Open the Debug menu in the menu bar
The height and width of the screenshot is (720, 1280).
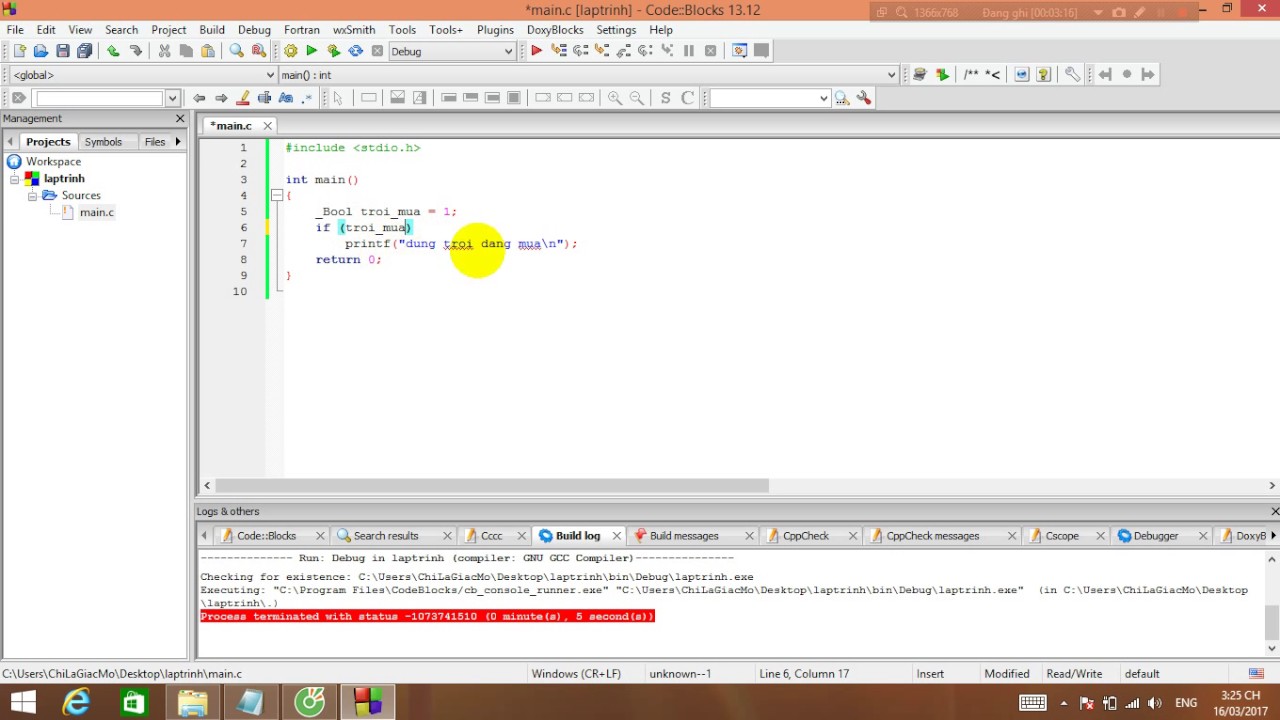point(254,30)
